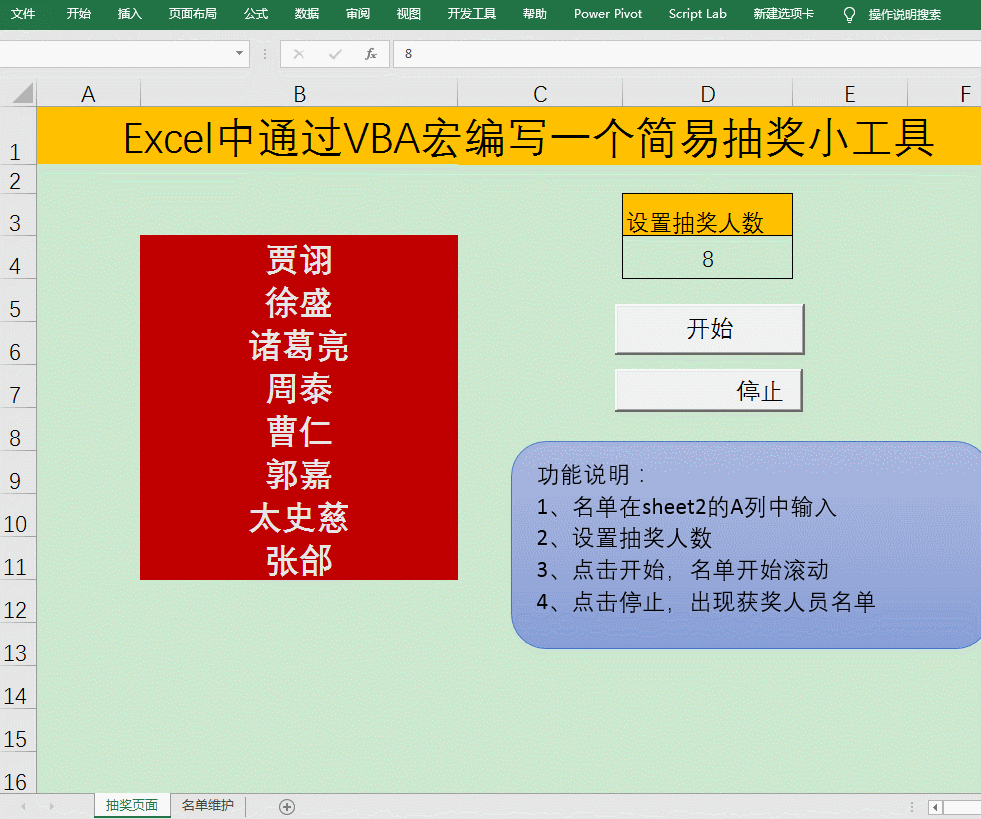981x819 pixels.
Task: Click the name 周泰
Action: coord(299,389)
